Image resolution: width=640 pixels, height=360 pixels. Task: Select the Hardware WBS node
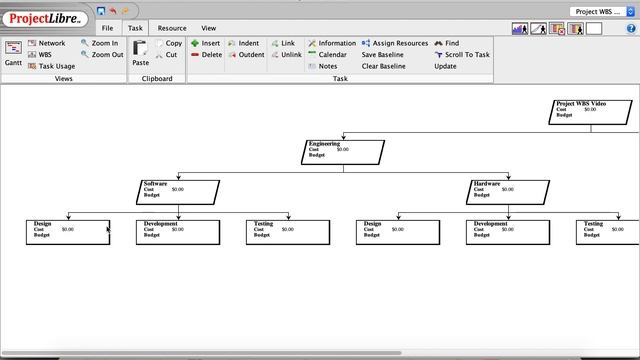508,192
